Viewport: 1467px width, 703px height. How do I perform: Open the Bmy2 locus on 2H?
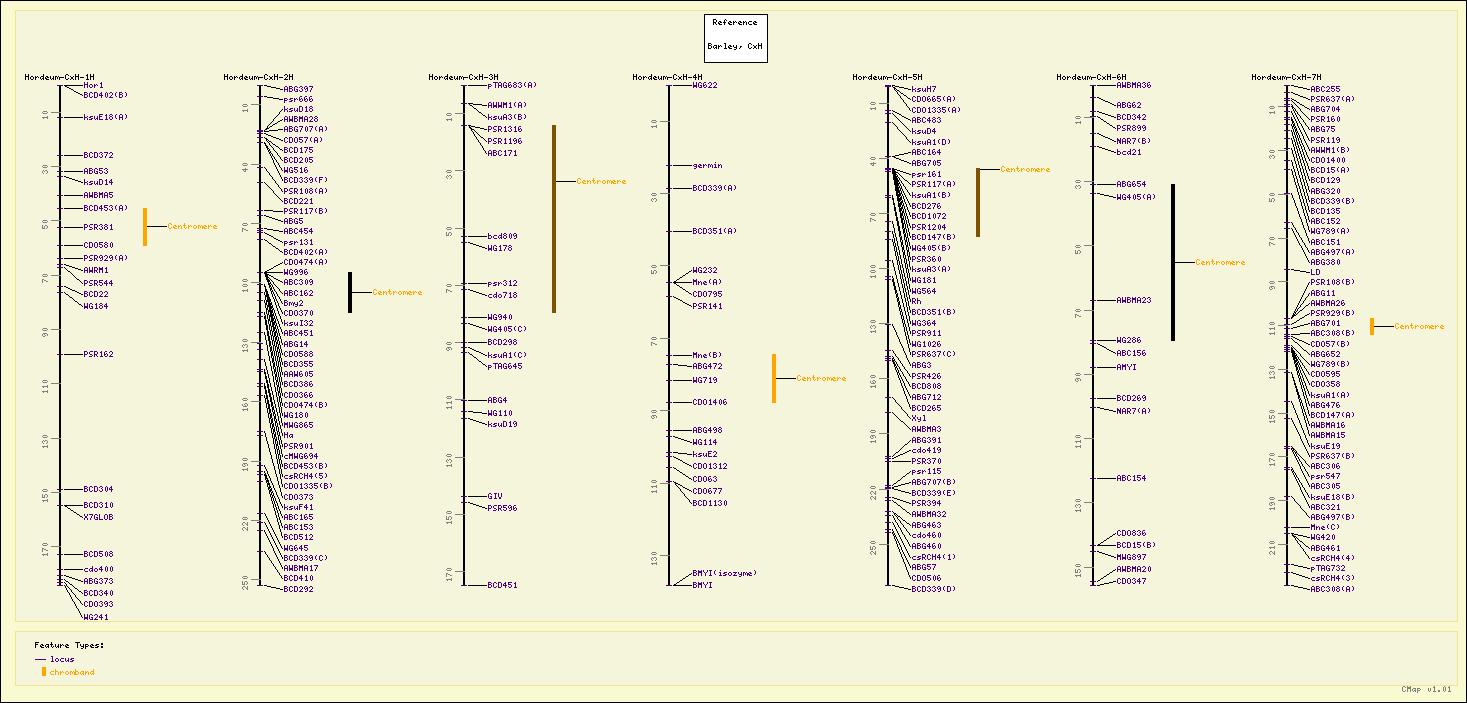(x=293, y=303)
